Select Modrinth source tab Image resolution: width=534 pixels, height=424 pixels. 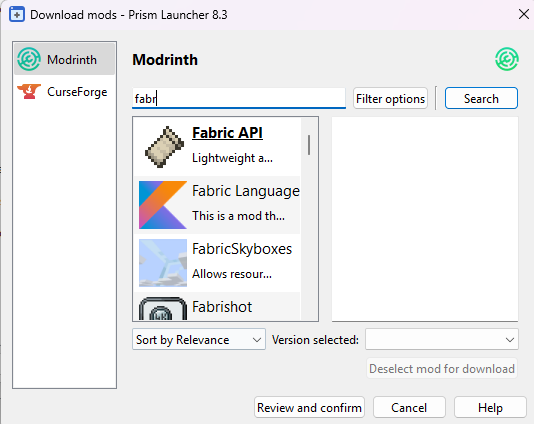pos(64,59)
